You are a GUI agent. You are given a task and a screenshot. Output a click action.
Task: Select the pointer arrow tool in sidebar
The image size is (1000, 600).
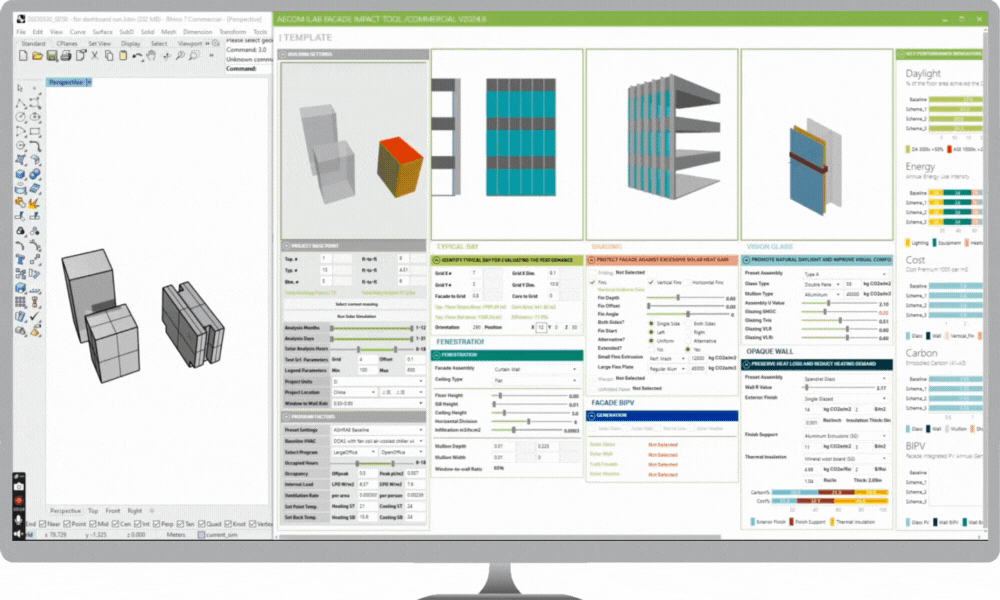[x=22, y=88]
